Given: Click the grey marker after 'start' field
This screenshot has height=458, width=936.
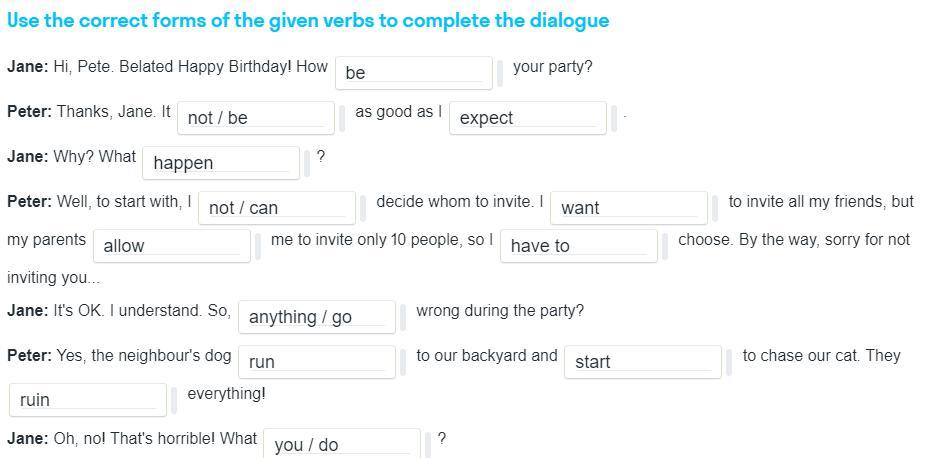Looking at the screenshot, I should click(x=730, y=362).
